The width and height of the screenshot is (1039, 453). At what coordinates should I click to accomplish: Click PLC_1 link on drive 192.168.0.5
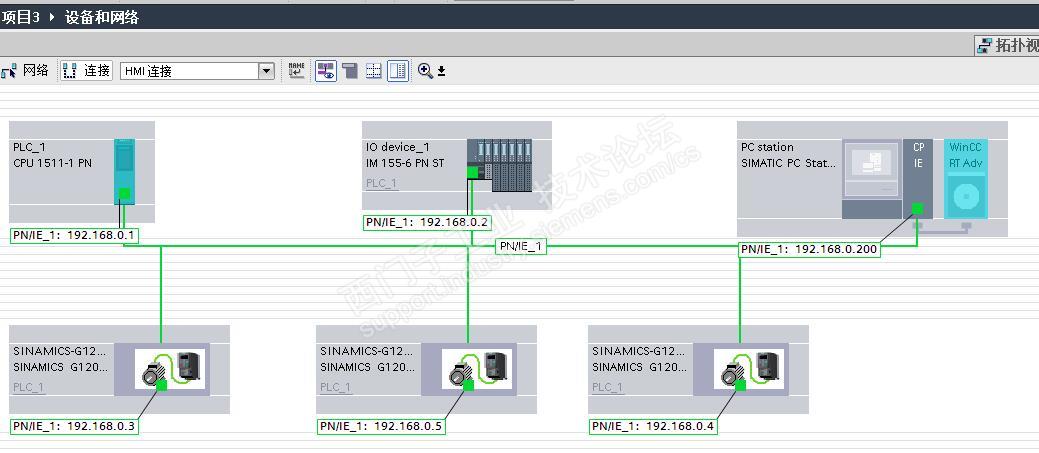pyautogui.click(x=336, y=387)
